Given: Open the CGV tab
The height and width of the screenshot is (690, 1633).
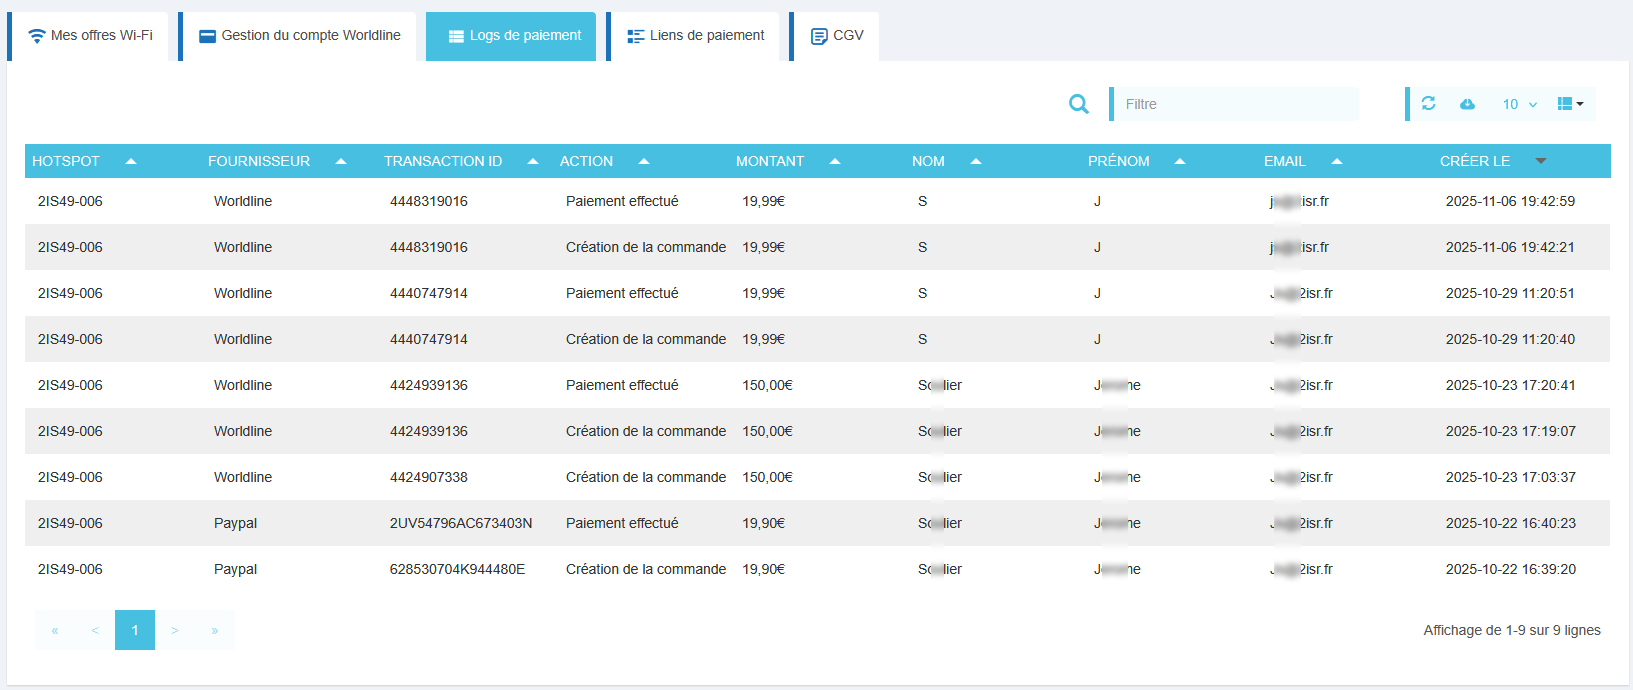Looking at the screenshot, I should click(837, 36).
